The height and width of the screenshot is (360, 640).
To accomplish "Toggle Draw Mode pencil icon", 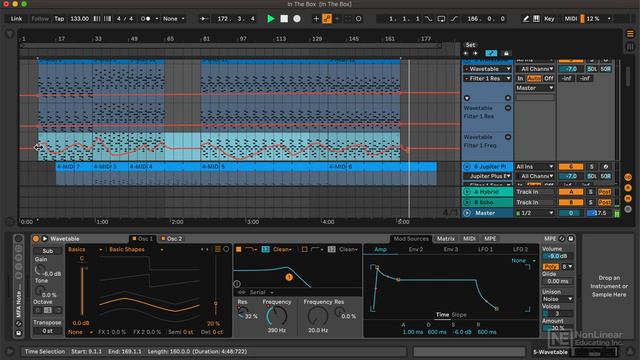I will coord(526,19).
